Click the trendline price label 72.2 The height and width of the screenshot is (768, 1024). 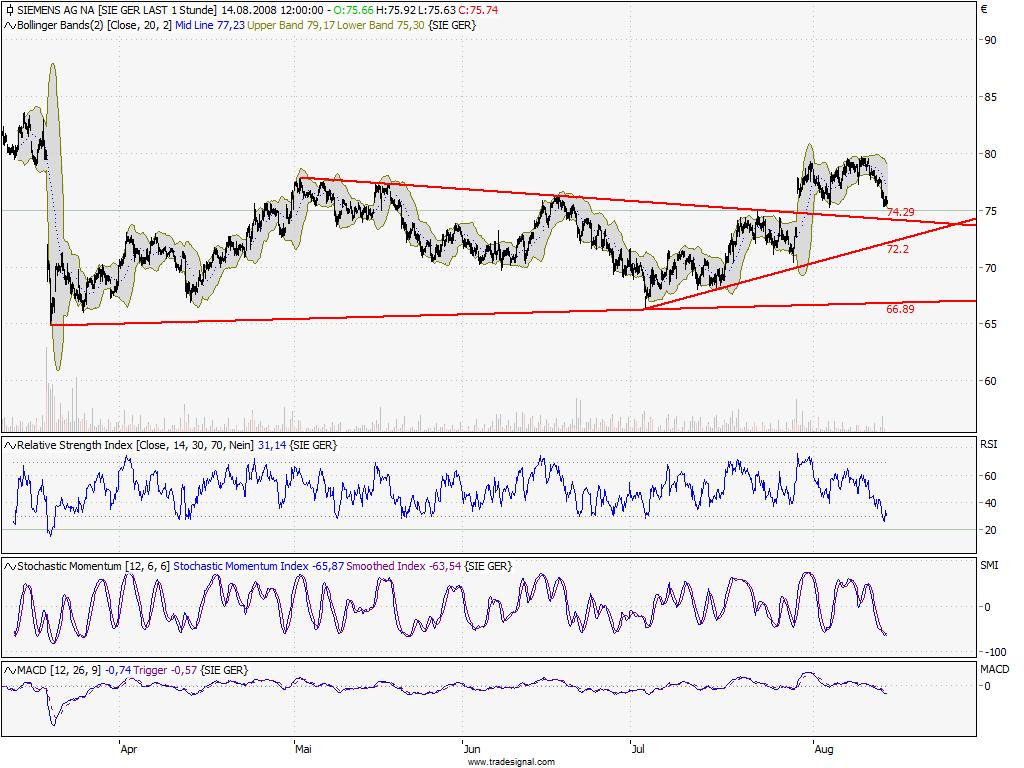point(897,249)
